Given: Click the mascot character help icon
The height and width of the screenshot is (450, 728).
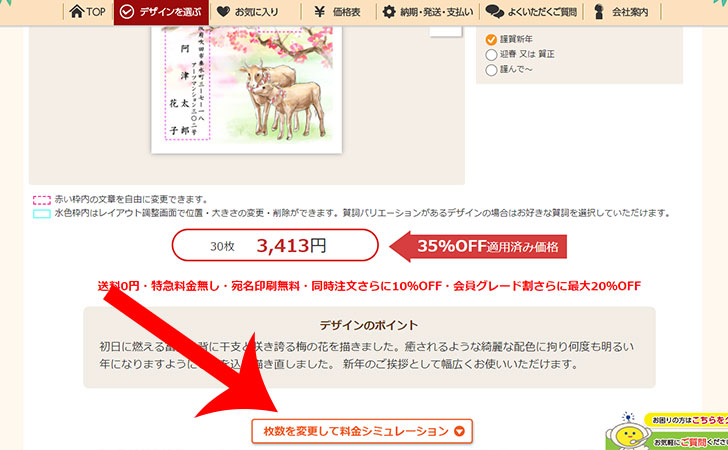Looking at the screenshot, I should [628, 432].
